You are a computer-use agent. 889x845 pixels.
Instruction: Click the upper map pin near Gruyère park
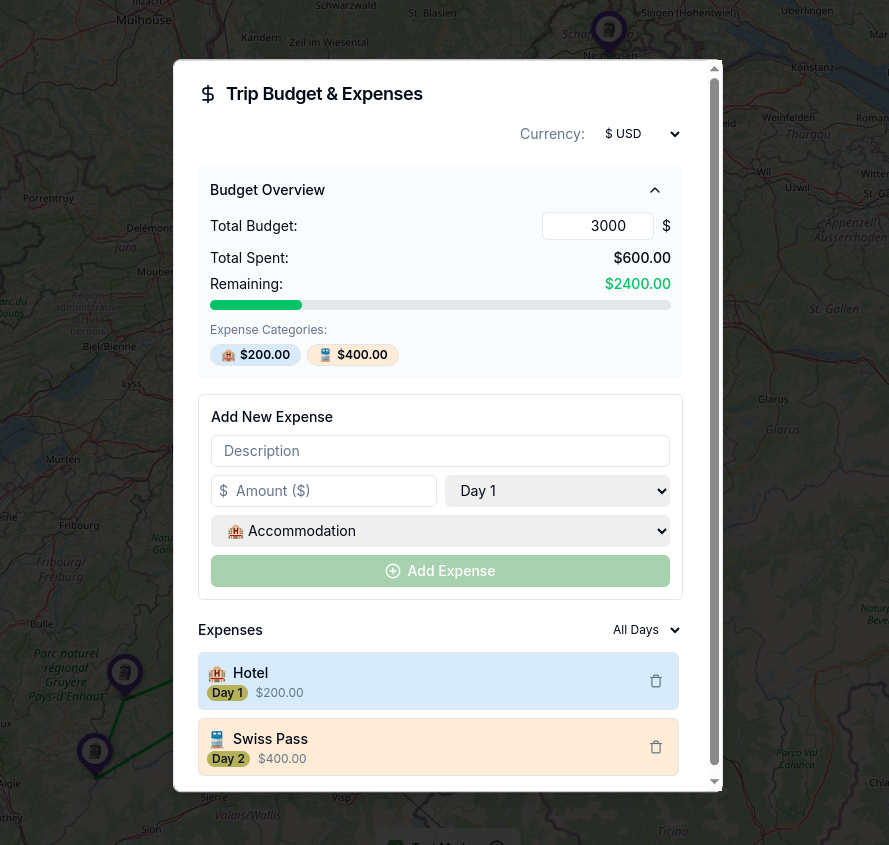click(x=125, y=675)
